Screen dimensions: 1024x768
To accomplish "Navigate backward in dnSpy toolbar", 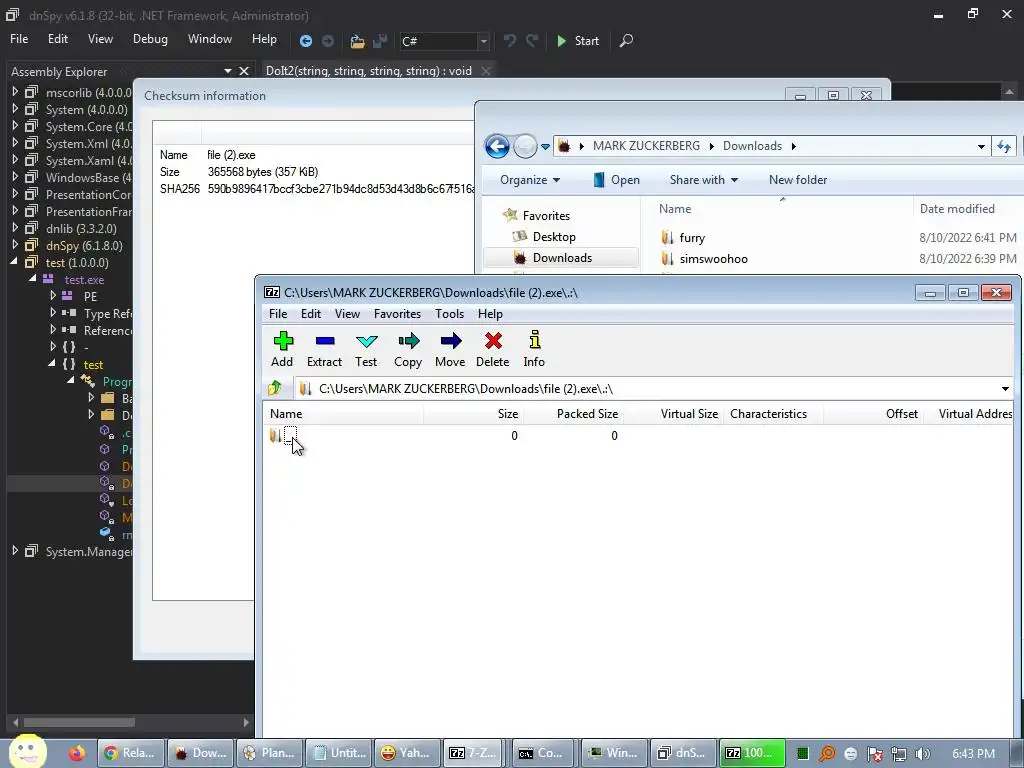I will (306, 41).
